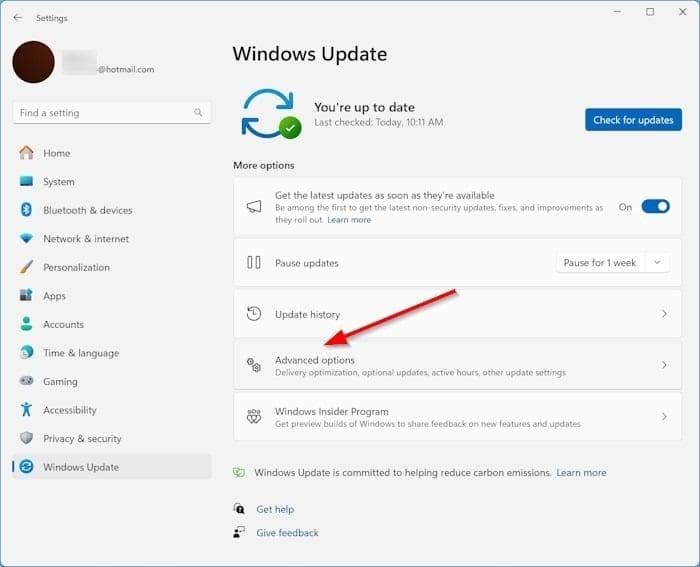Viewport: 700px width, 567px height.
Task: Select the Apps category
Action: (54, 296)
